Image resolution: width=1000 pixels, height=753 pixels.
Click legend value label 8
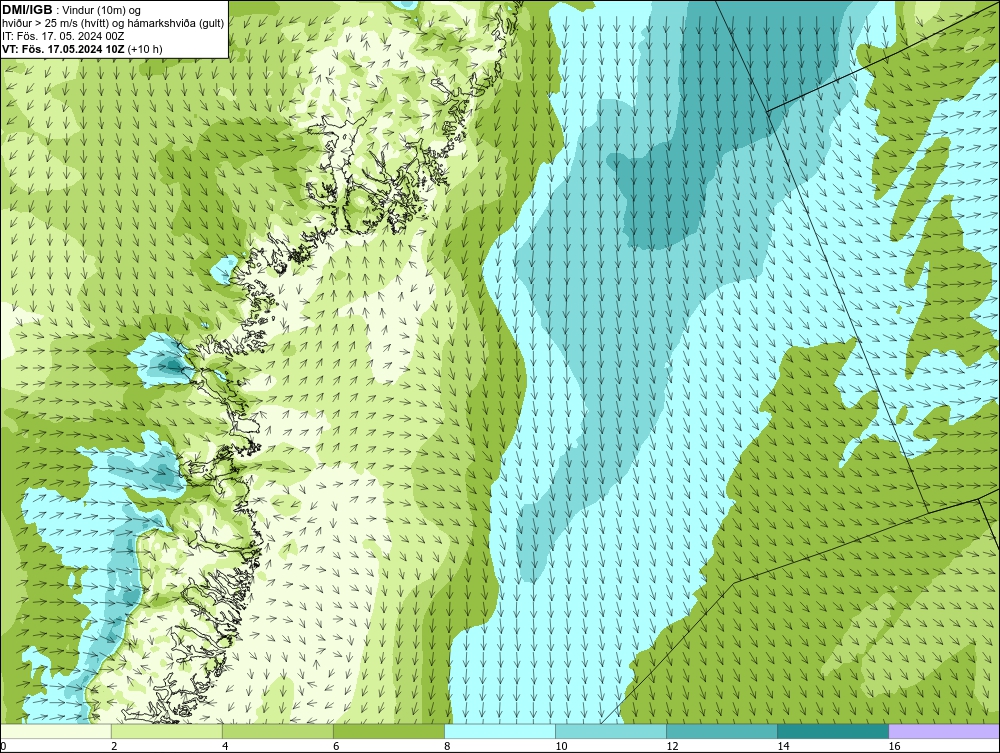pos(447,746)
